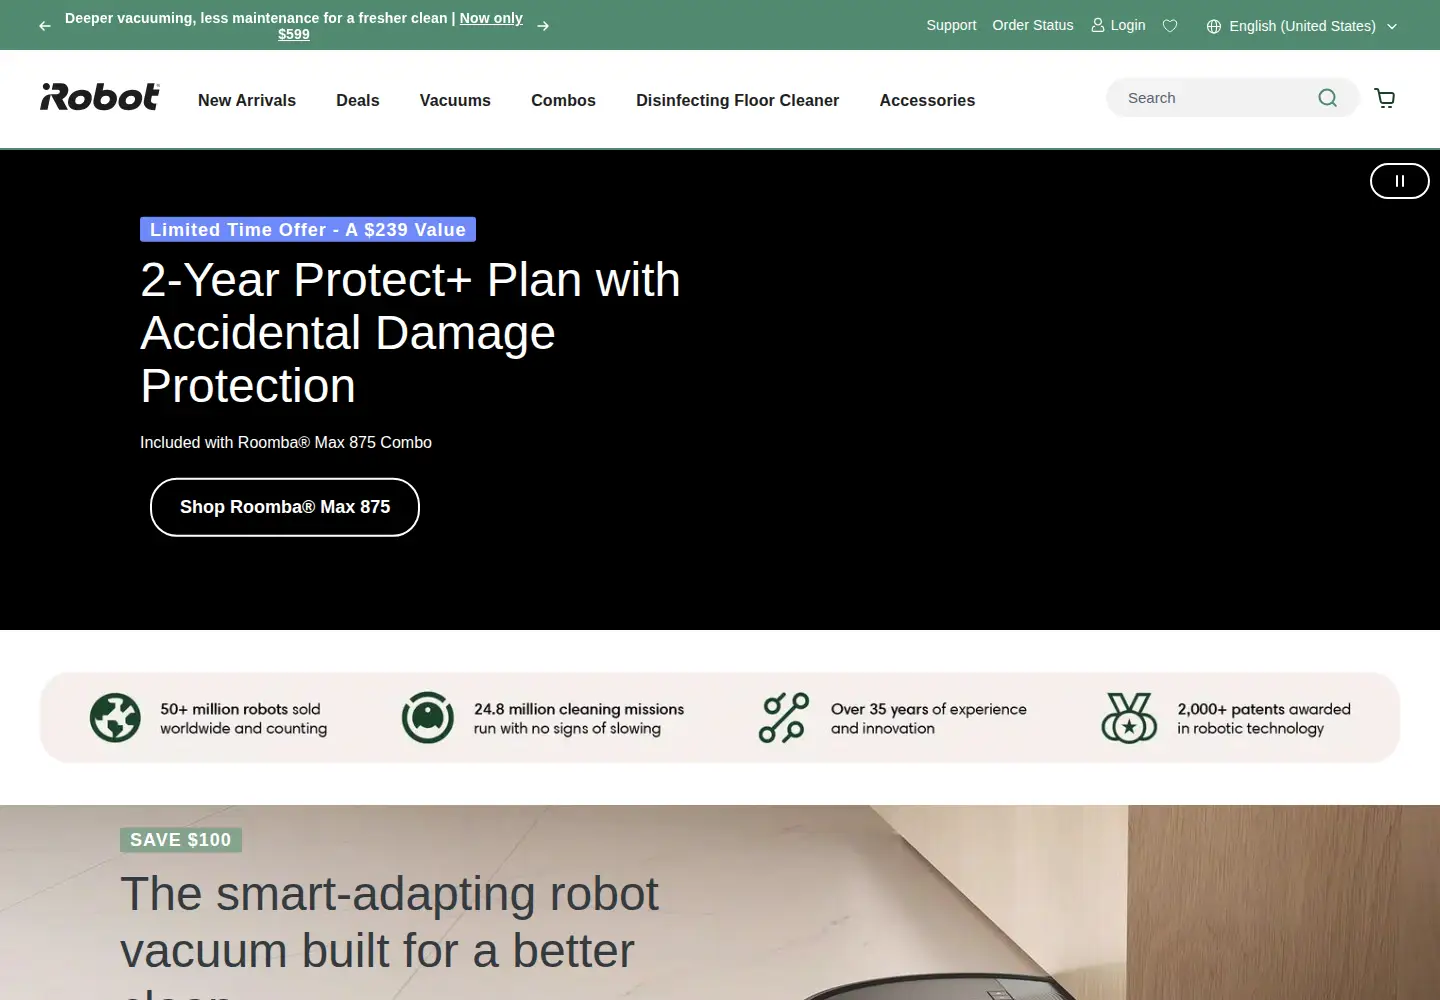Click the path icon for 35 years experience
The width and height of the screenshot is (1440, 1000).
tap(784, 718)
